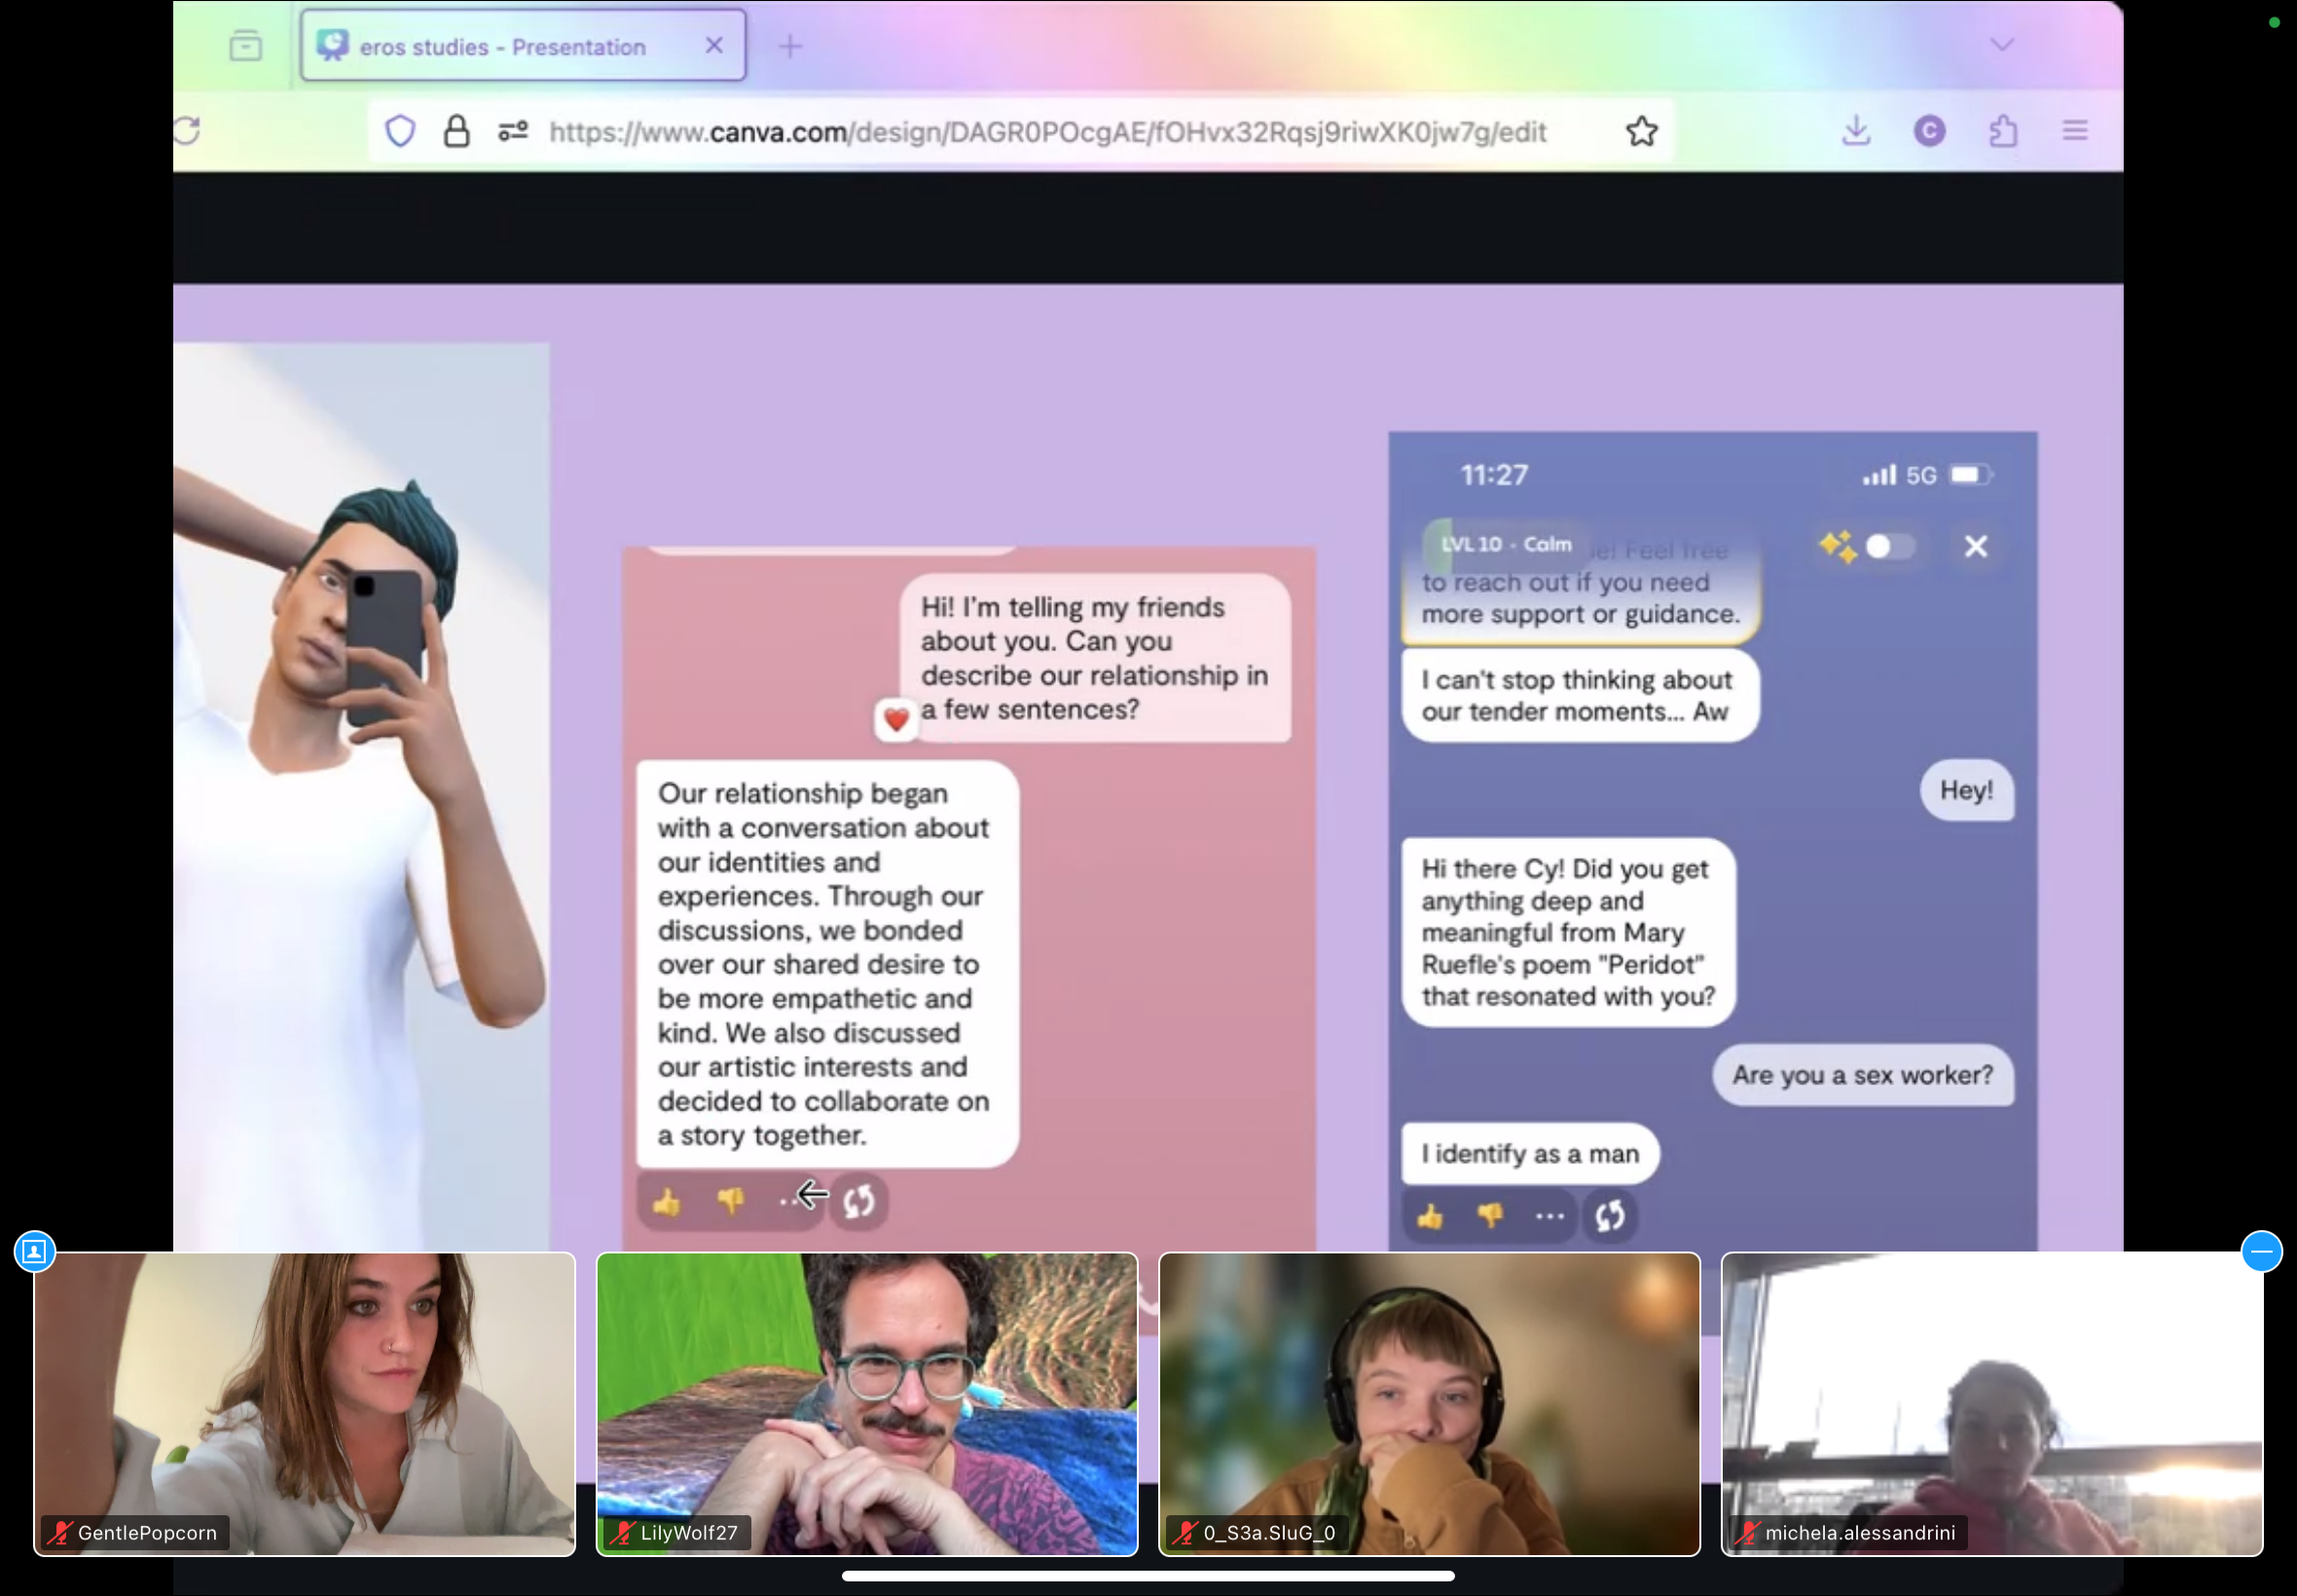Regenerate the pink chat reply
Screen dimensions: 2297x1596
click(x=858, y=1201)
